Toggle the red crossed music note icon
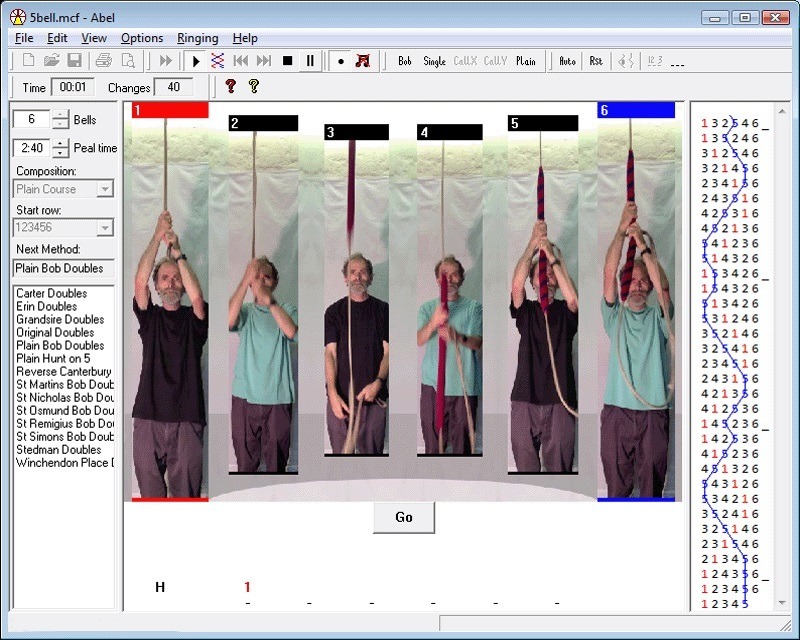 [362, 61]
